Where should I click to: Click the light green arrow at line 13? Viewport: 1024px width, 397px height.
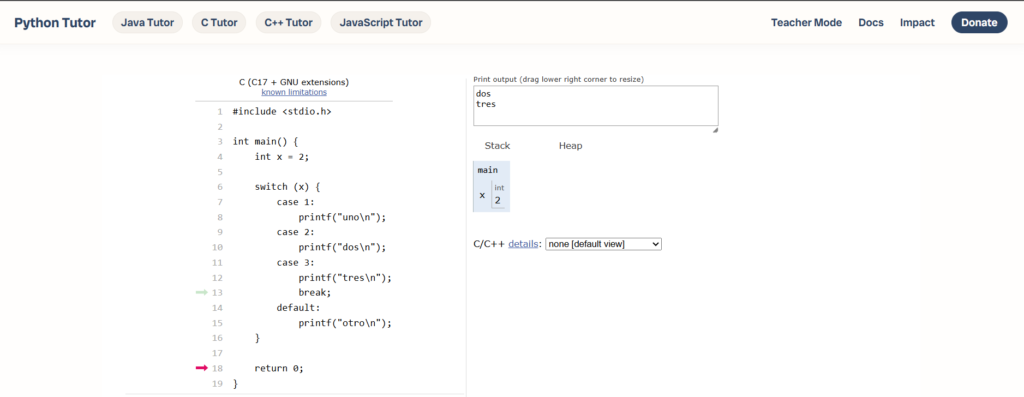pyautogui.click(x=201, y=293)
